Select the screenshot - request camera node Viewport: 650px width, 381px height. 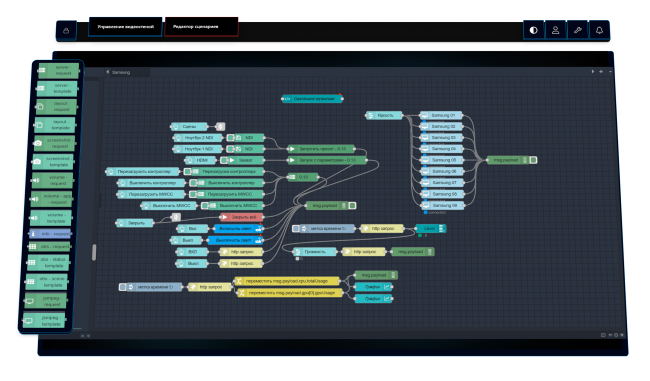tap(55, 143)
